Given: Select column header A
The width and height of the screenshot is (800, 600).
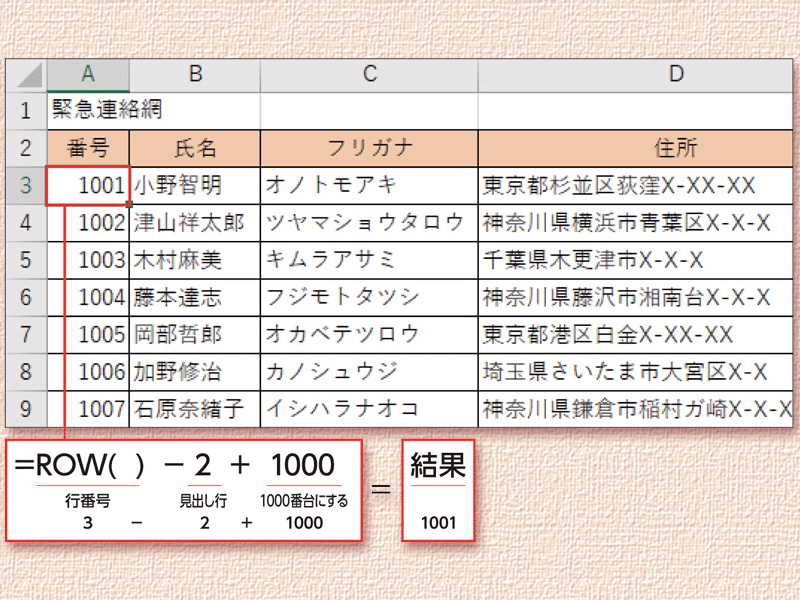Looking at the screenshot, I should pyautogui.click(x=88, y=75).
